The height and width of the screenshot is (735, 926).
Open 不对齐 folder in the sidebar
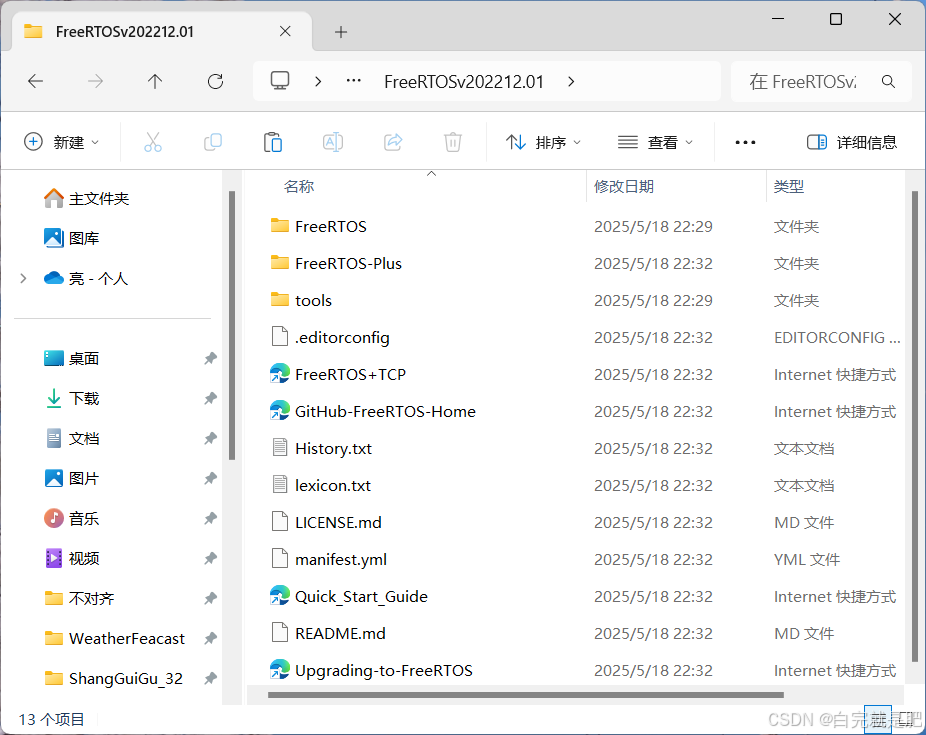pos(79,598)
